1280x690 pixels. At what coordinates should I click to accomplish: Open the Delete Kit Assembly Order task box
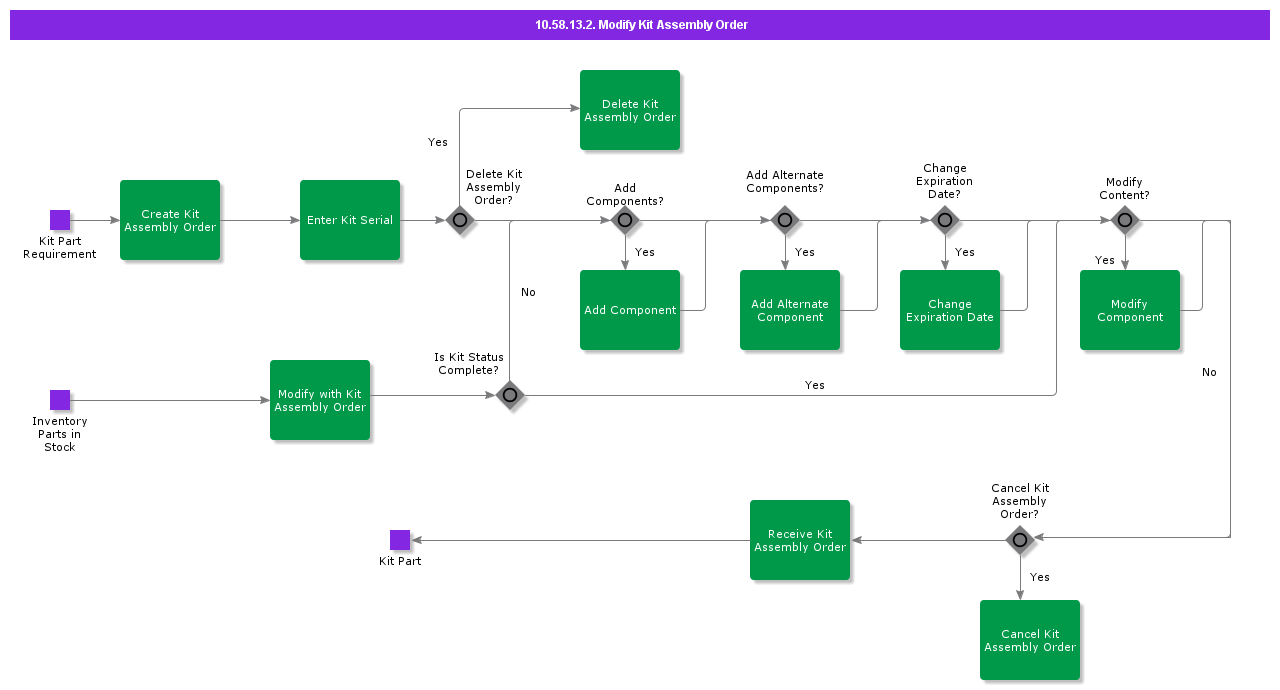pyautogui.click(x=630, y=110)
